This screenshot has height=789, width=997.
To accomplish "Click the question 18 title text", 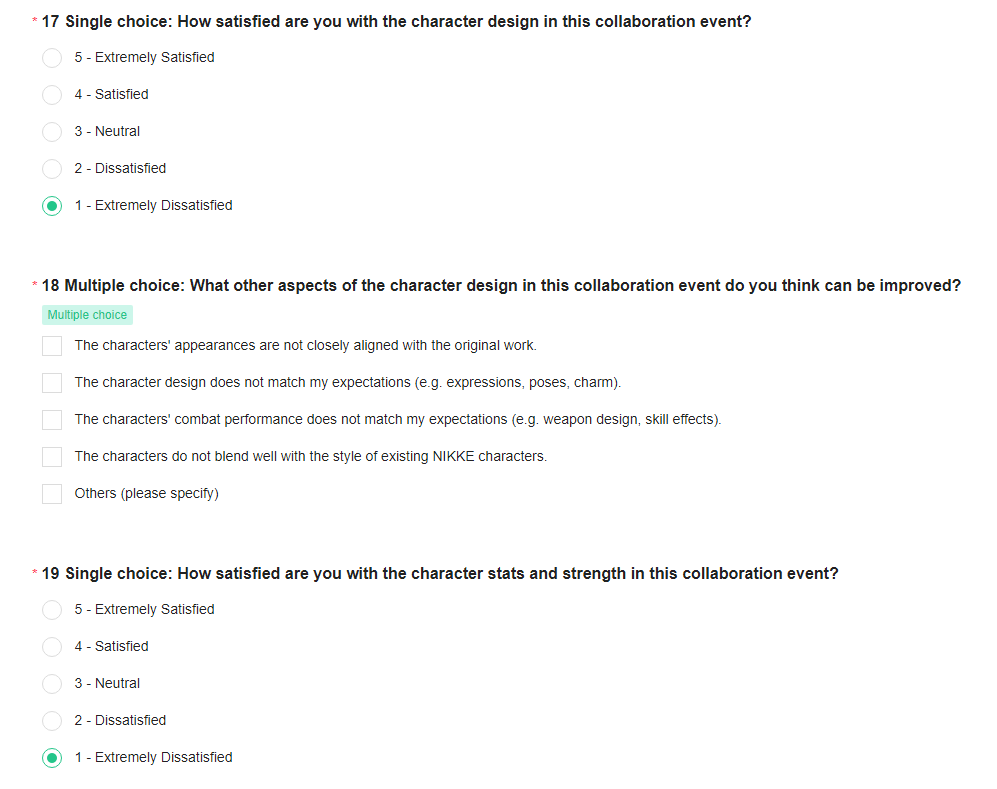I will click(501, 285).
